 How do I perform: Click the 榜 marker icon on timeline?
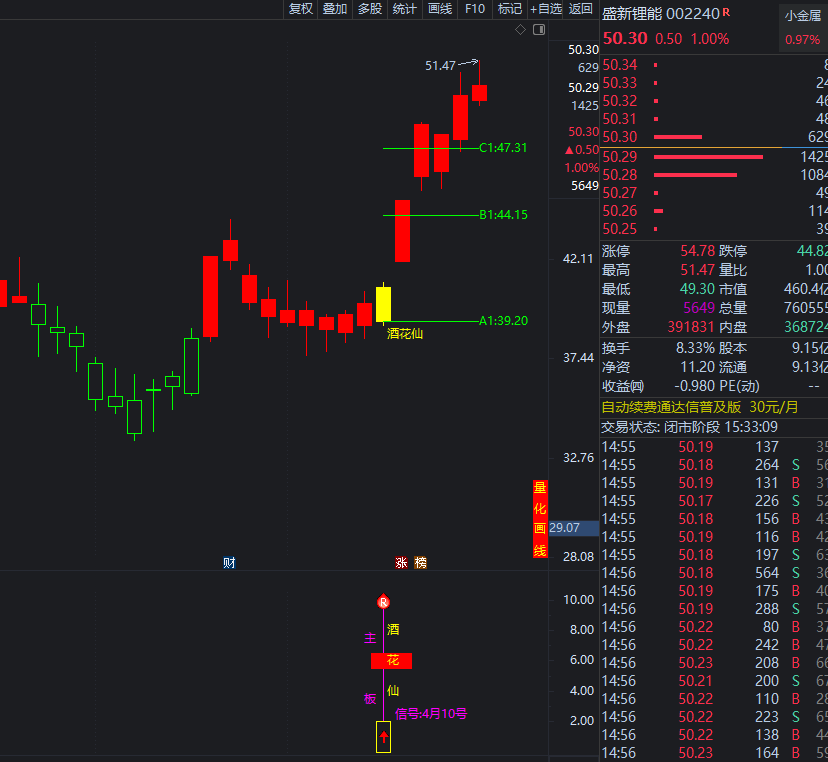(x=420, y=563)
